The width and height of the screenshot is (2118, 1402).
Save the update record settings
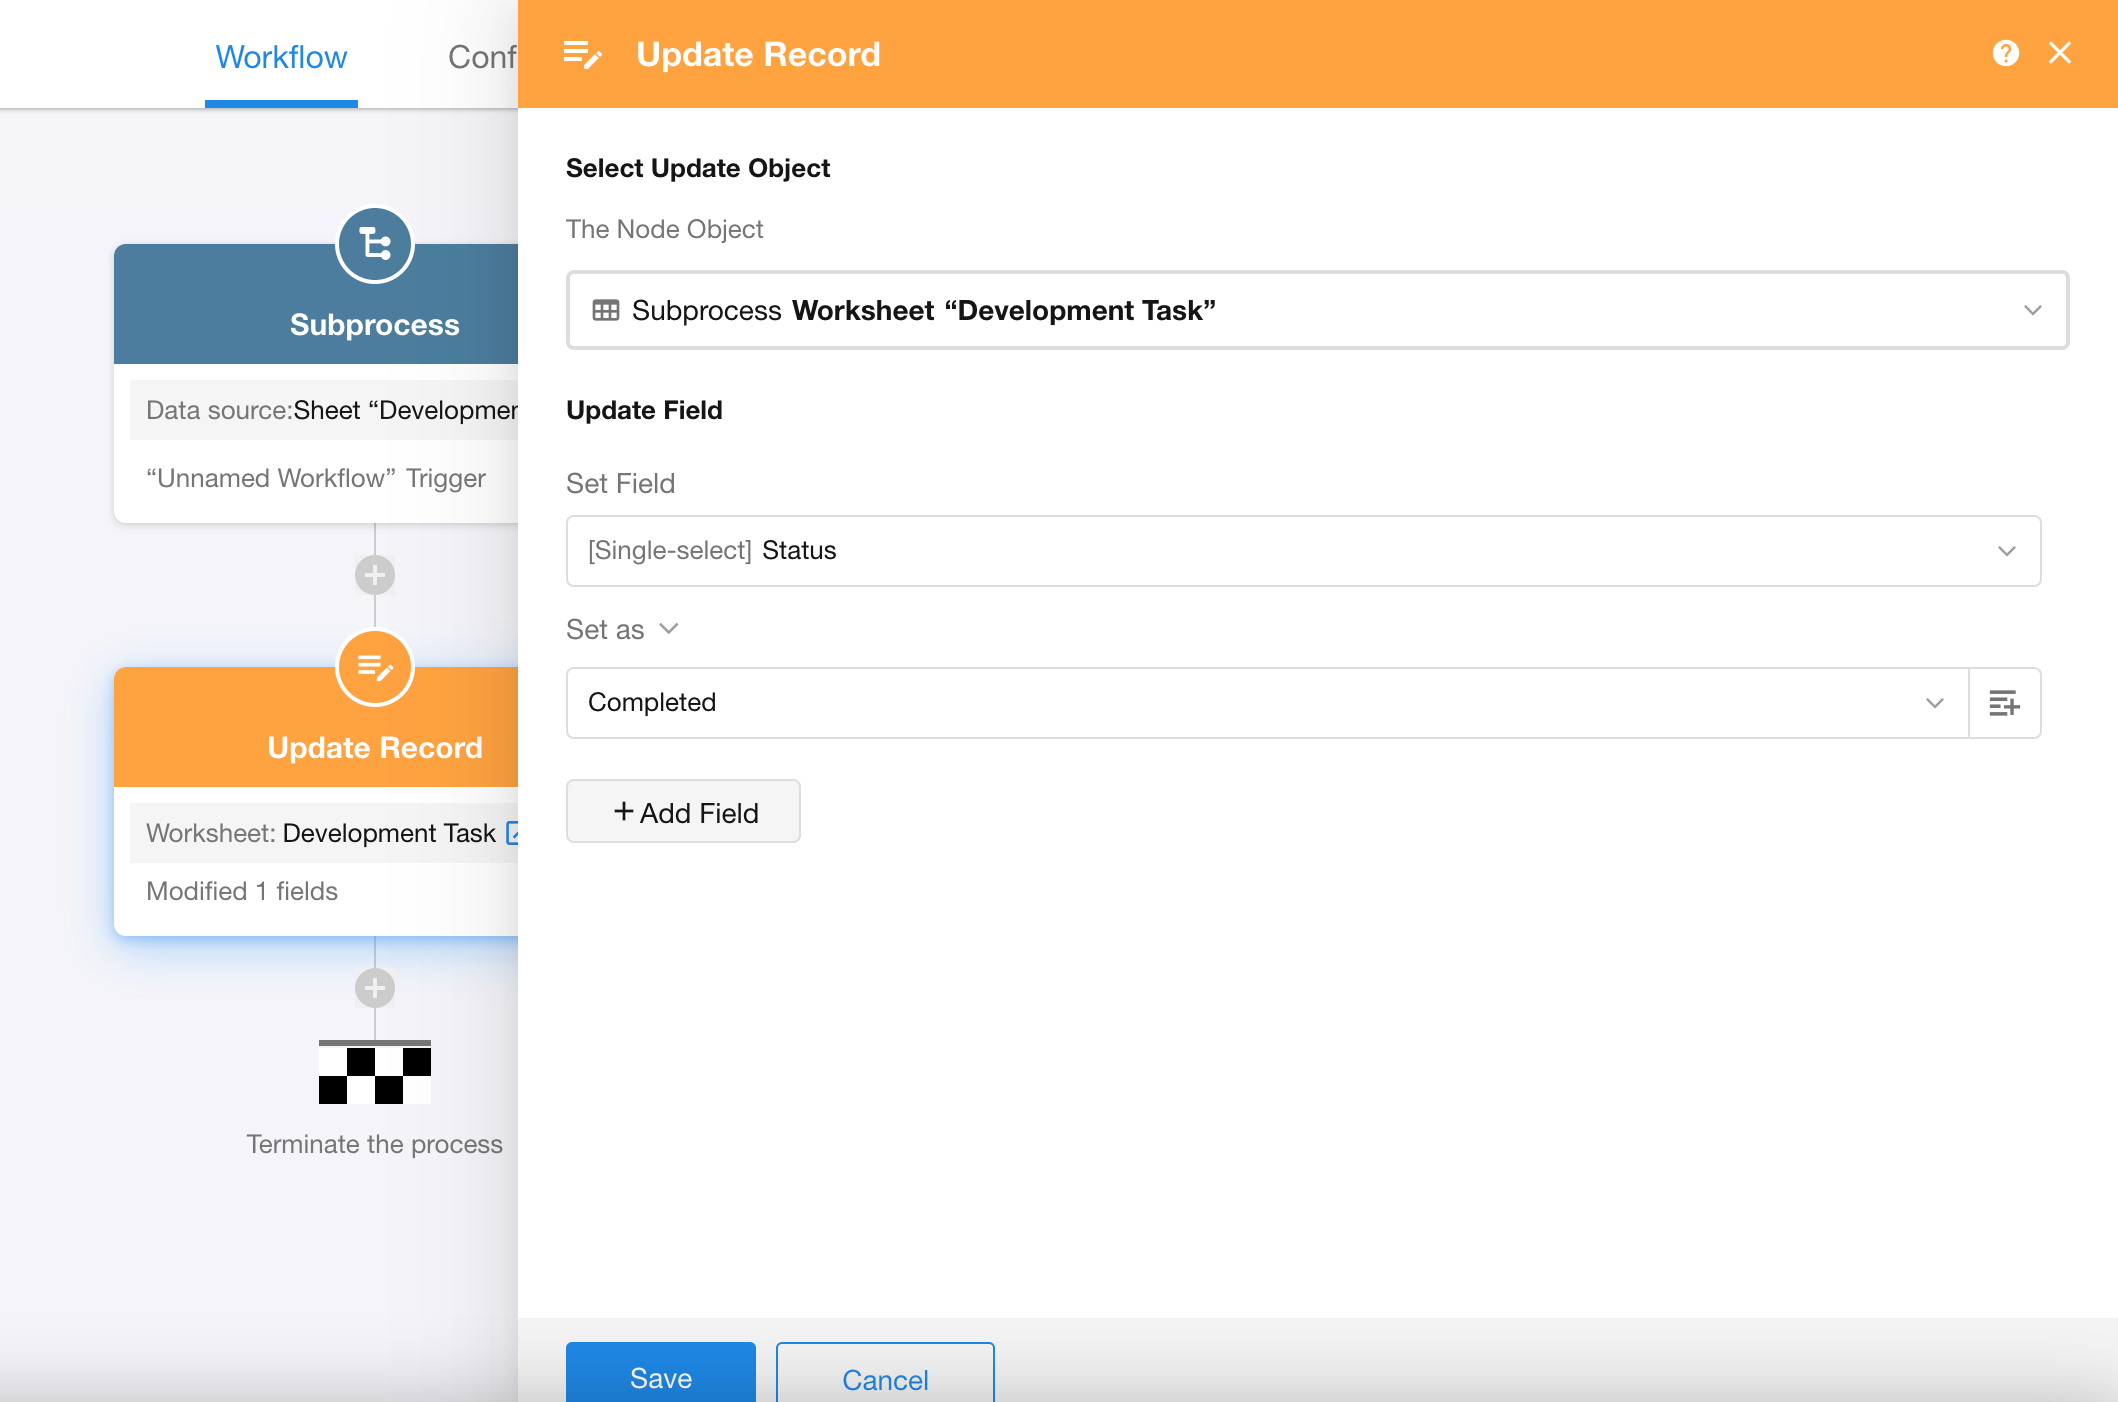click(660, 1377)
